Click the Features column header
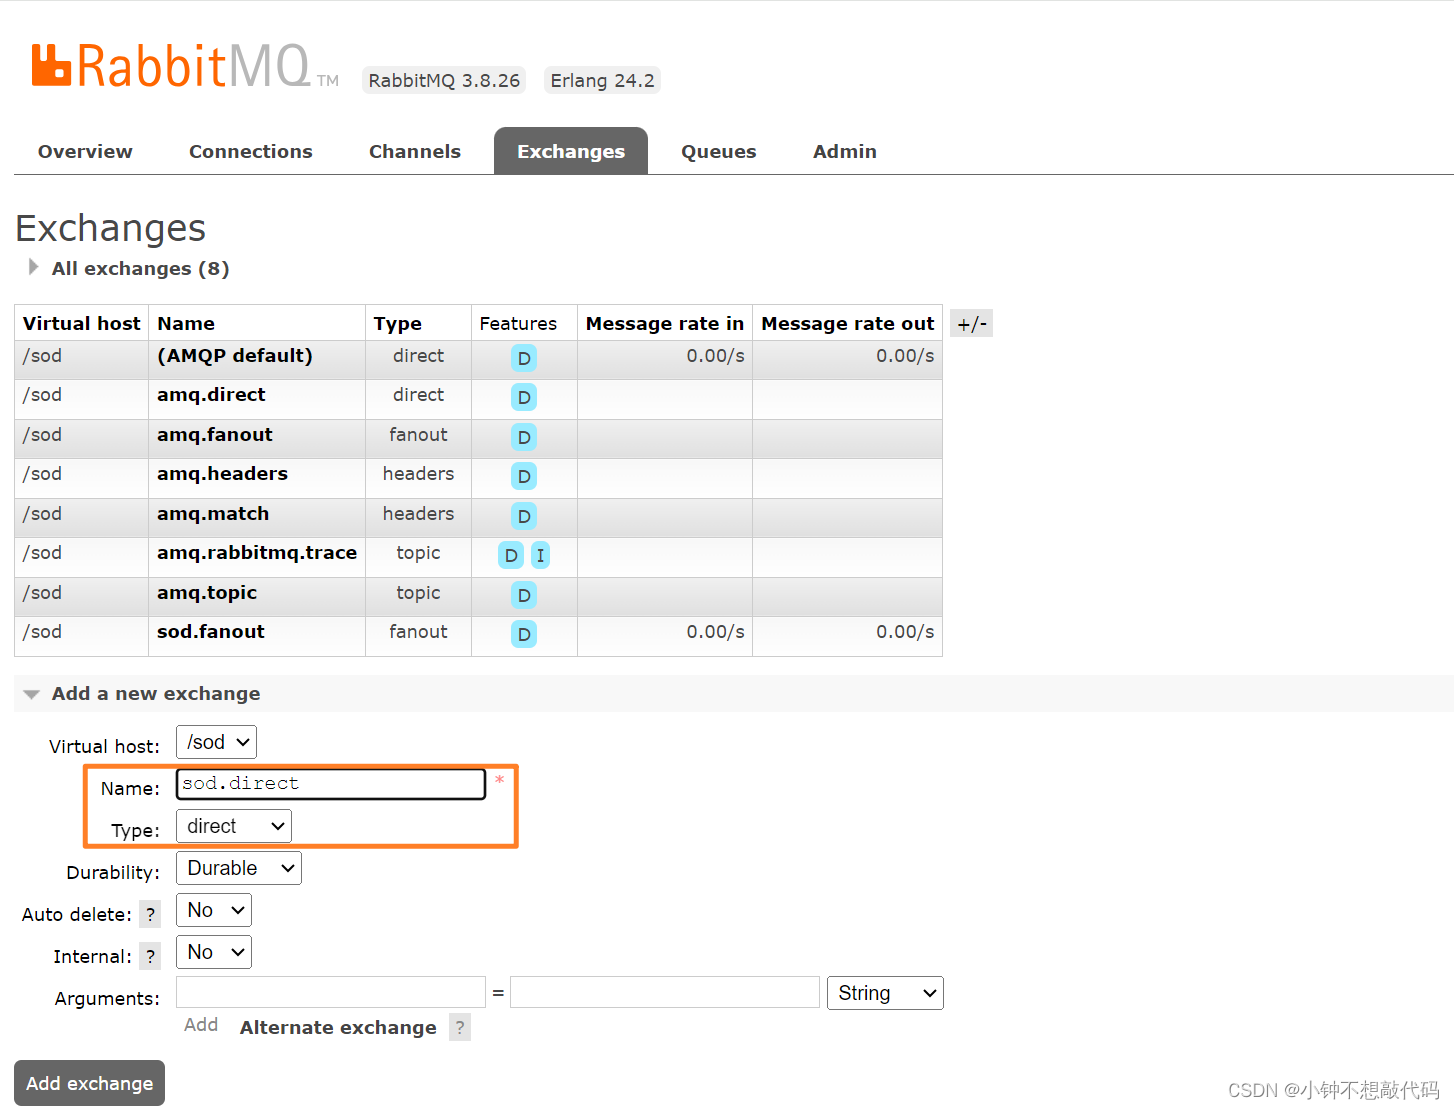The image size is (1454, 1109). (518, 323)
